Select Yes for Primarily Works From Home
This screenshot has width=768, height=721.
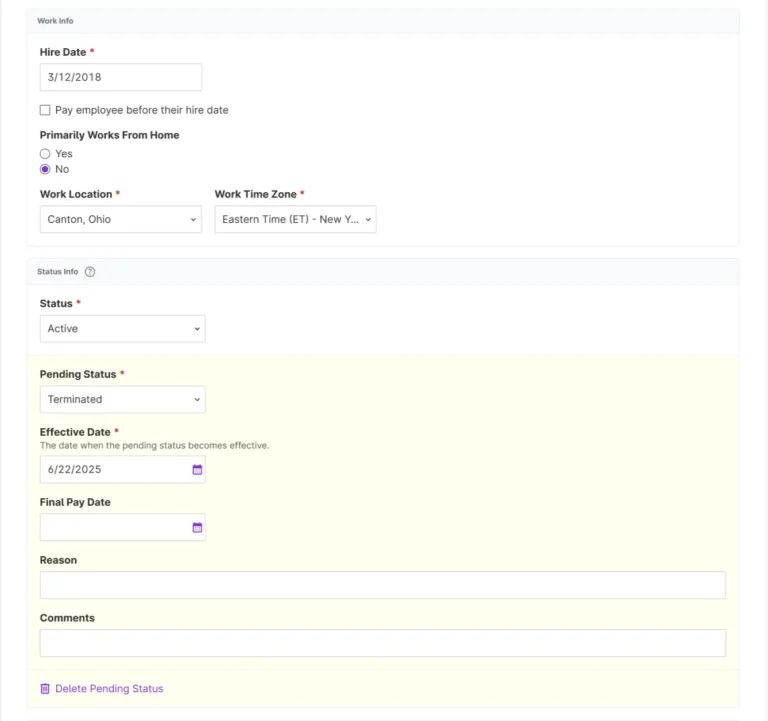pos(45,154)
